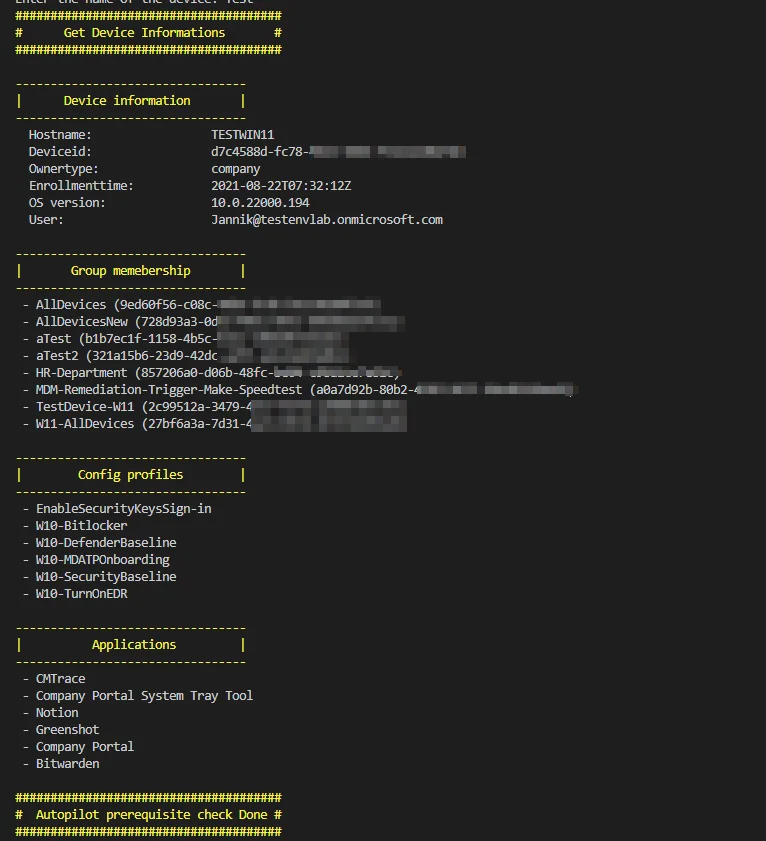The image size is (766, 841).
Task: Click the hostname value TESTWIN11
Action: tap(242, 135)
